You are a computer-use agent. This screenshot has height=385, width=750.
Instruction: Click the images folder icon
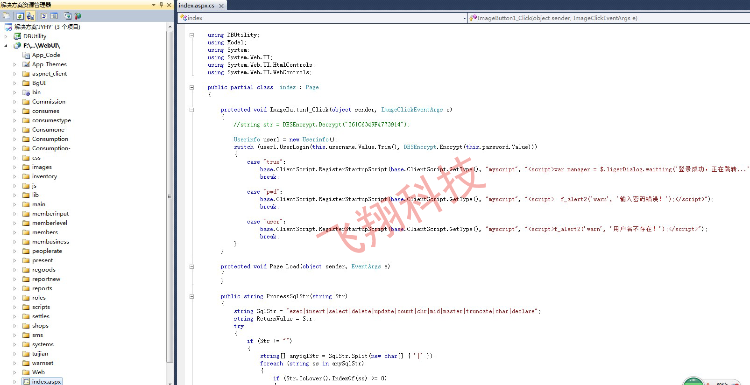26,167
